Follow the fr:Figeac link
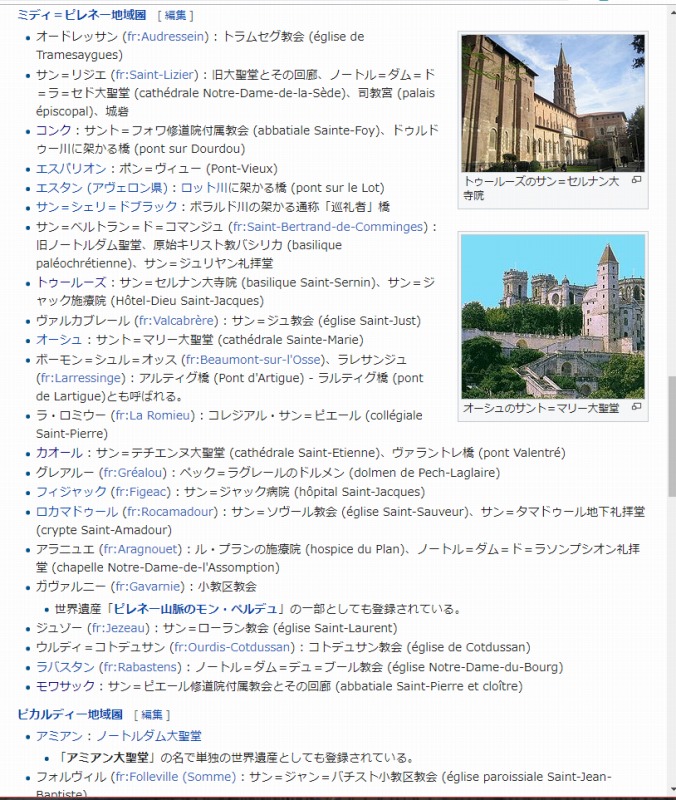This screenshot has width=676, height=800. coord(141,492)
